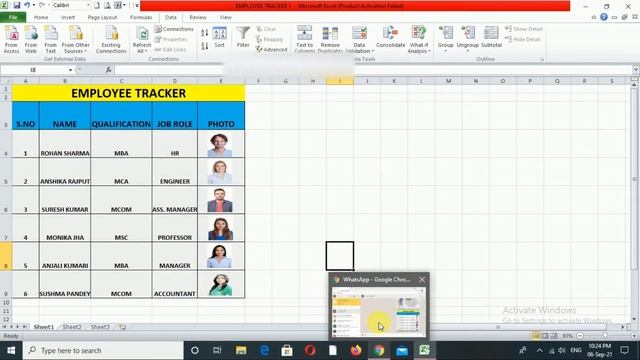Open Existing Connections

(111, 39)
